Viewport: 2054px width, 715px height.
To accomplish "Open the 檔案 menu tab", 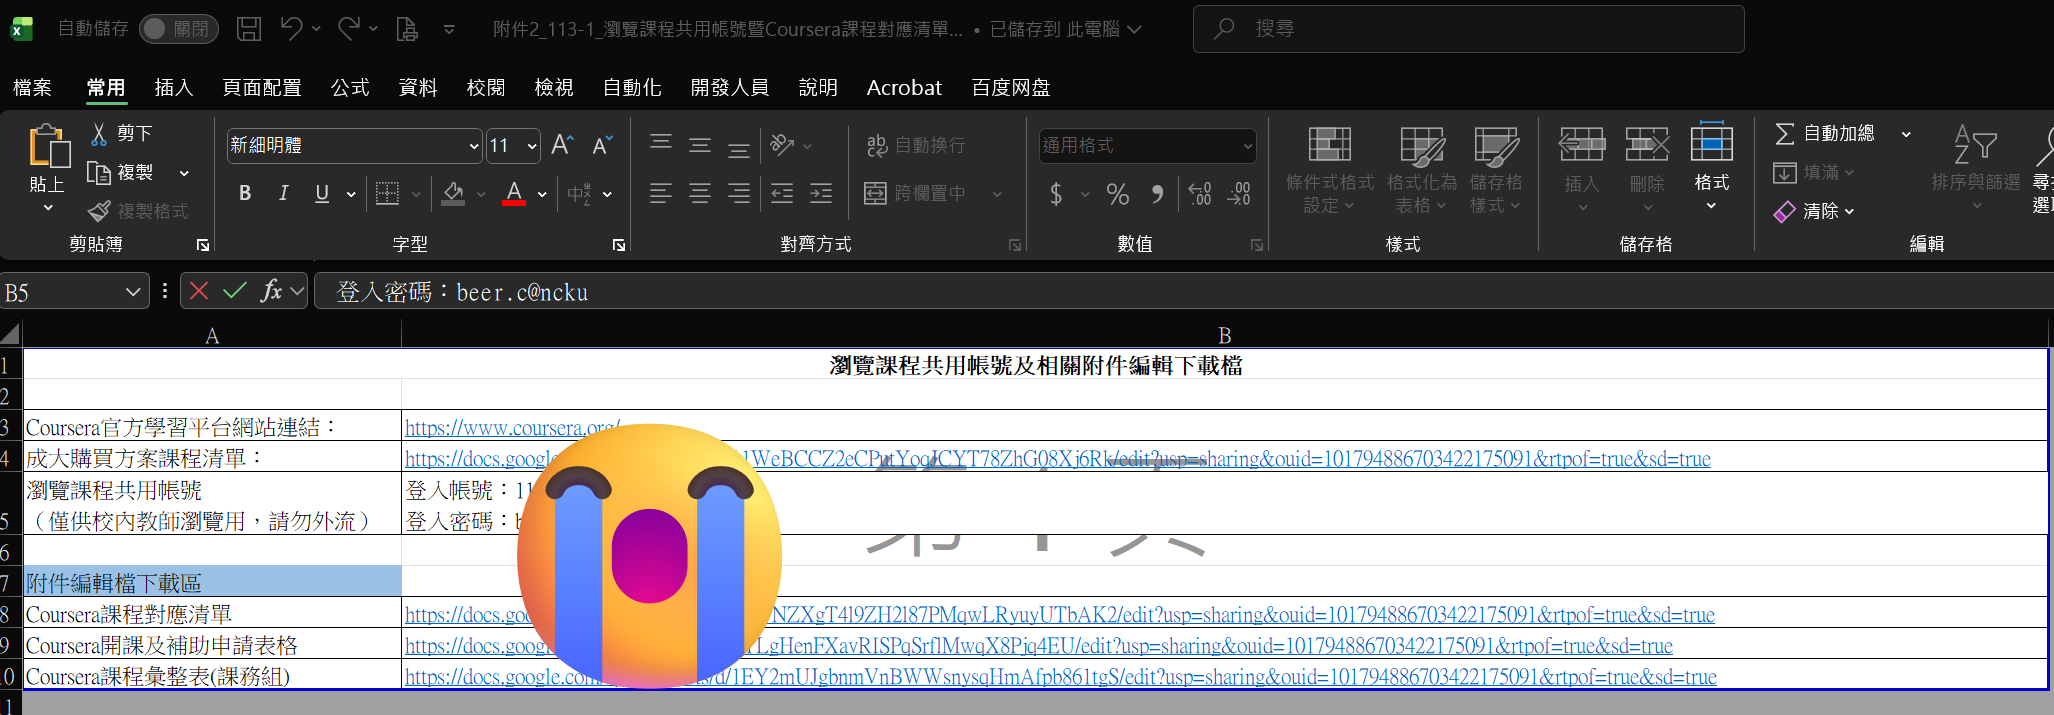I will click(x=32, y=88).
